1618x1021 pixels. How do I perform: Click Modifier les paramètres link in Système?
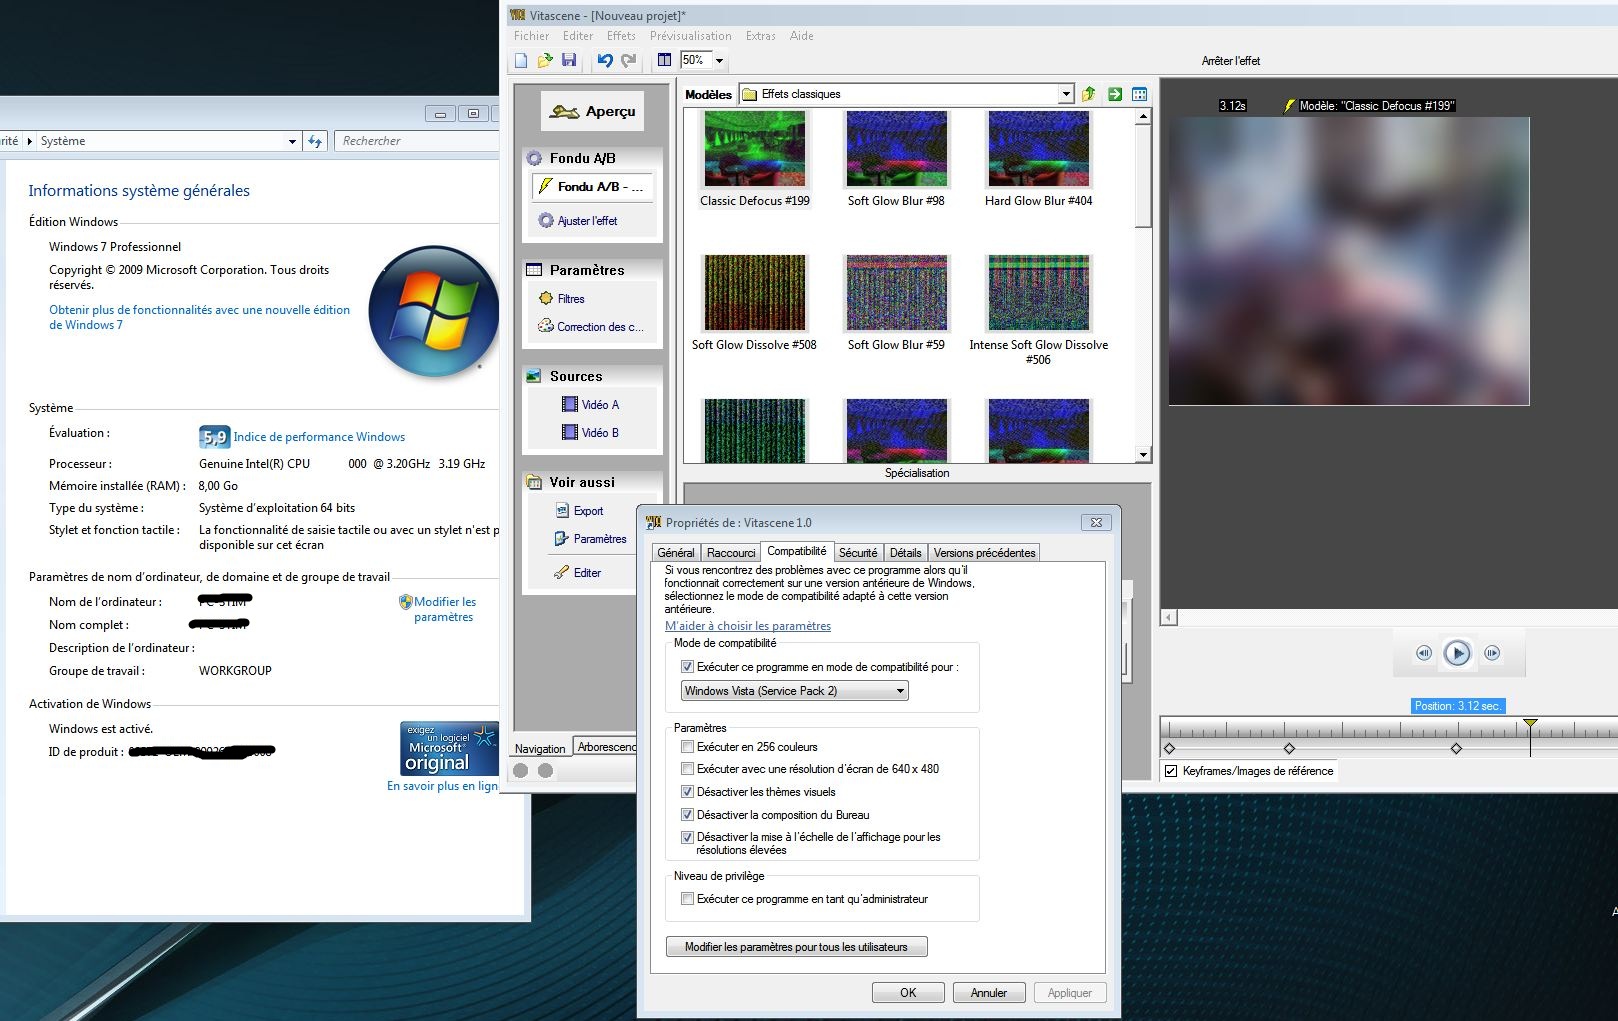coord(445,610)
